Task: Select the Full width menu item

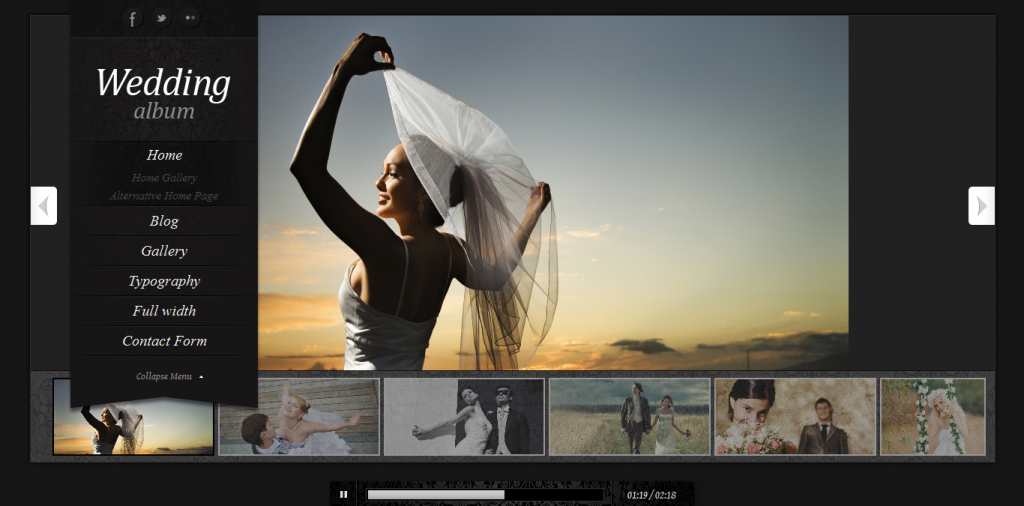Action: coord(164,311)
